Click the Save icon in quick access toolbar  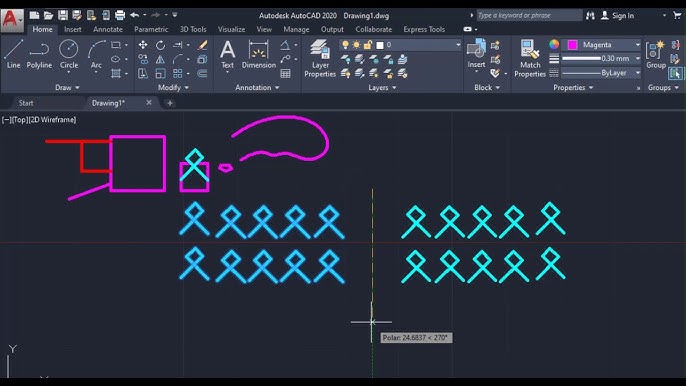[63, 15]
